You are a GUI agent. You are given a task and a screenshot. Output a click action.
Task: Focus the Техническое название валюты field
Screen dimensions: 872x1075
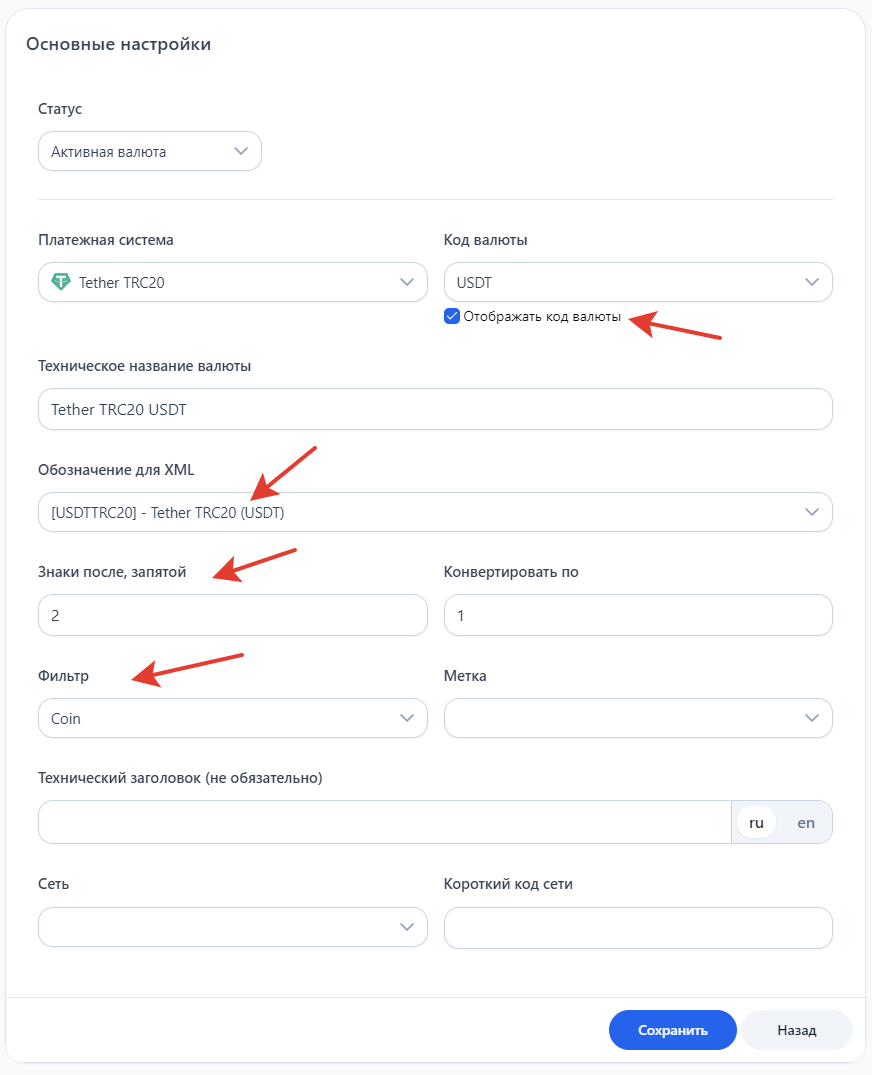click(x=435, y=409)
